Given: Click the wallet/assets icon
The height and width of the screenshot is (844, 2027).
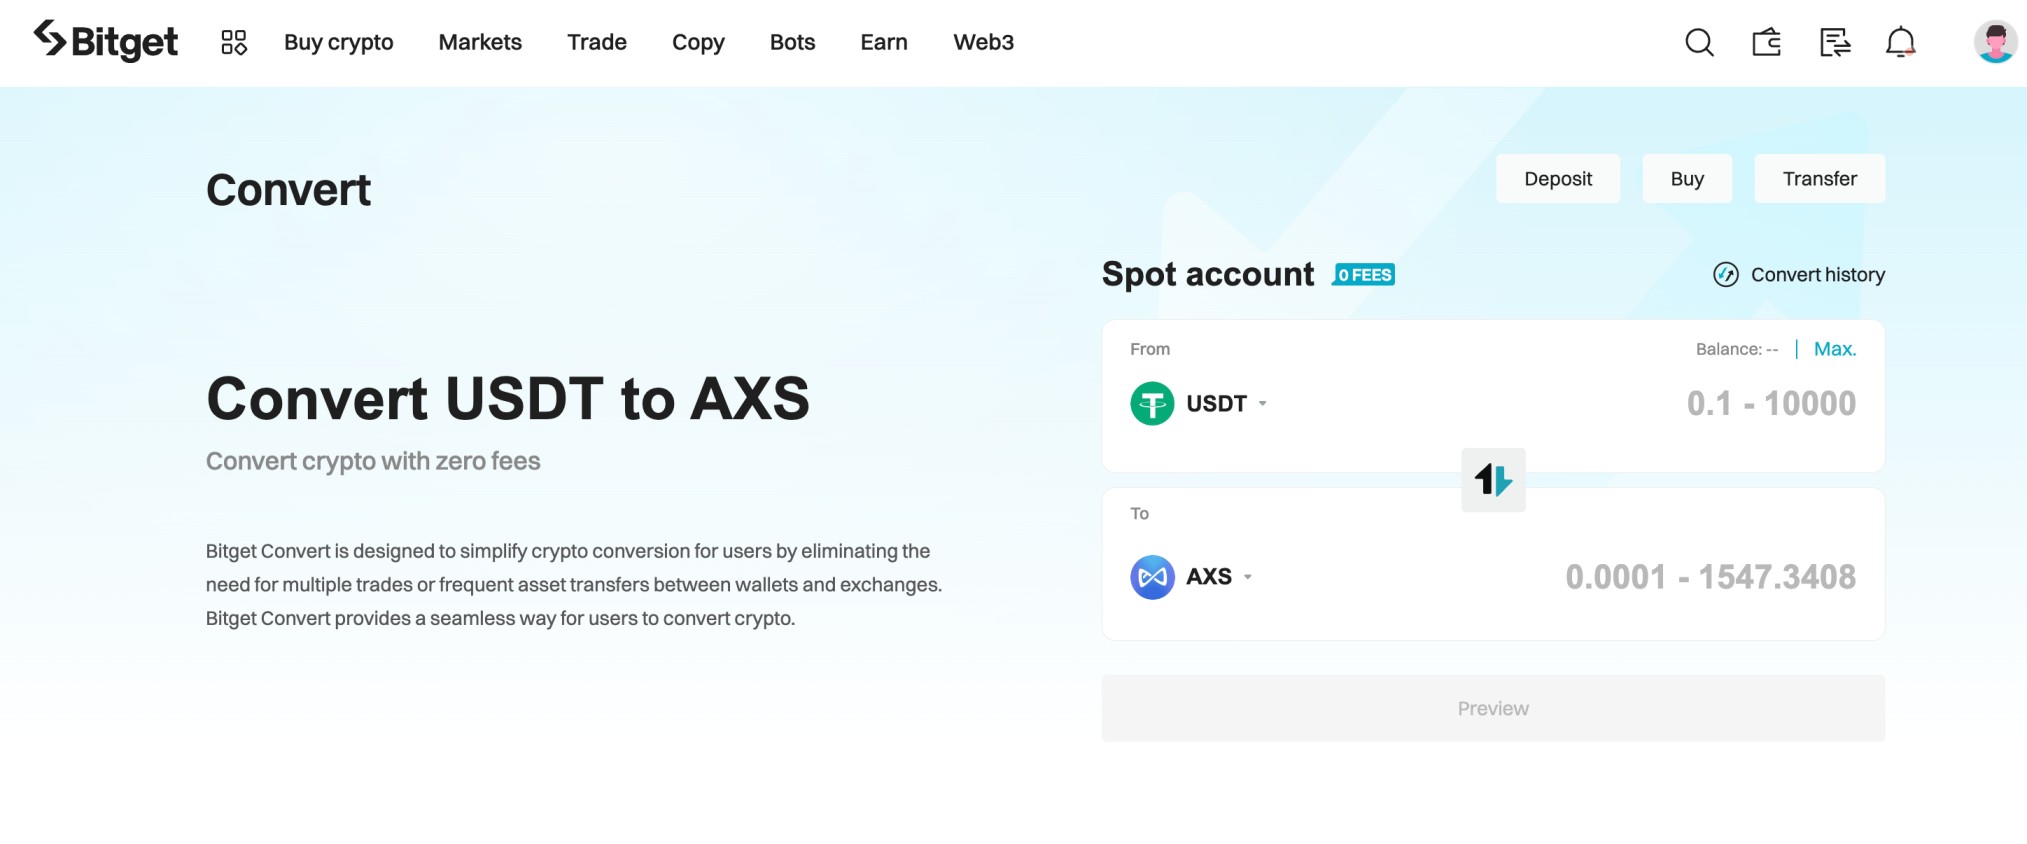Looking at the screenshot, I should pos(1766,42).
